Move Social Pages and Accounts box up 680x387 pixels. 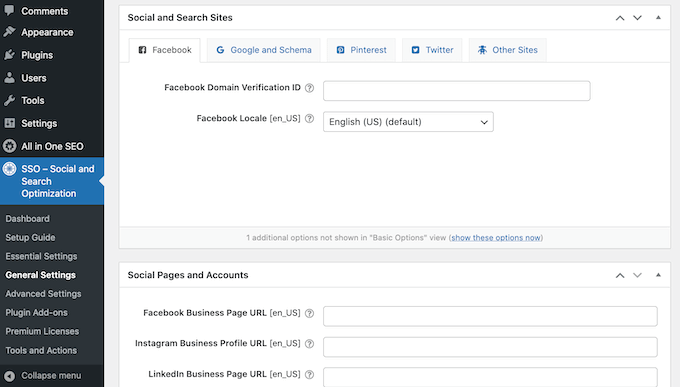tap(620, 275)
